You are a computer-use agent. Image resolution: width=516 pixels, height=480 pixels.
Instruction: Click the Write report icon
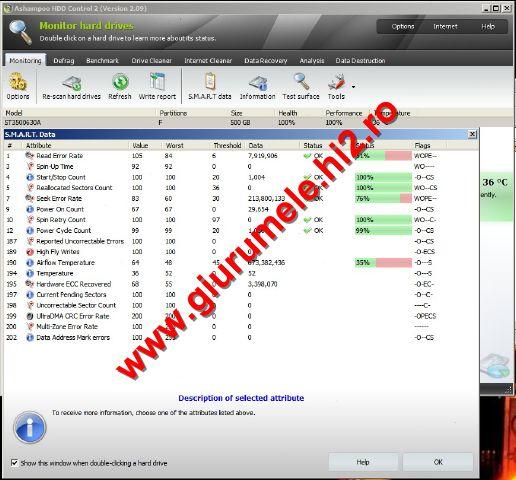pyautogui.click(x=157, y=81)
